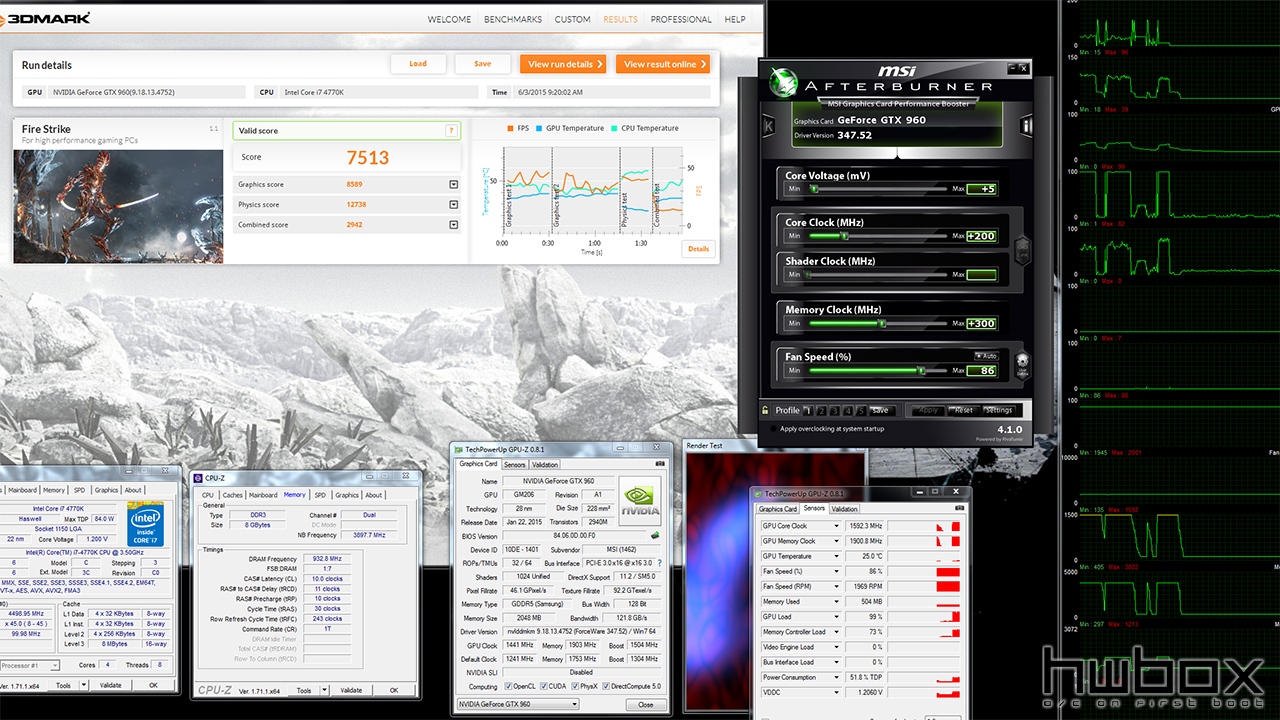Click the Details button under the chart
Image resolution: width=1280 pixels, height=720 pixels.
tap(698, 249)
